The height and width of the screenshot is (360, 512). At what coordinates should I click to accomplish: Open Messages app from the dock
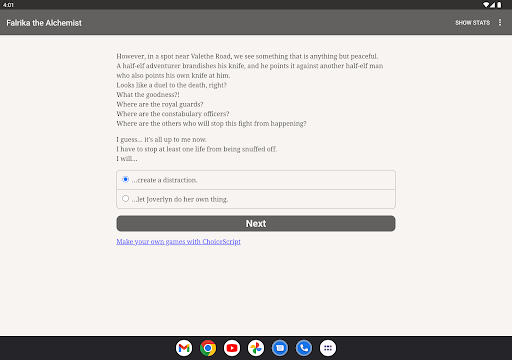[280, 348]
